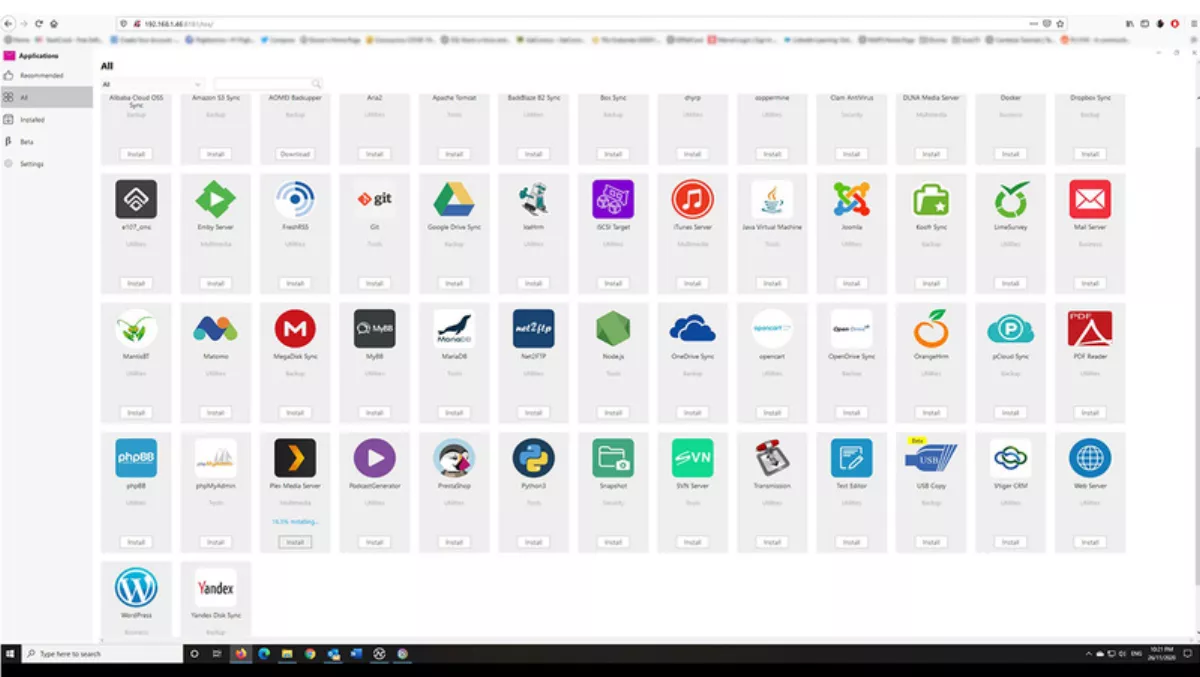Click the Applications header in sidebar

(x=38, y=56)
